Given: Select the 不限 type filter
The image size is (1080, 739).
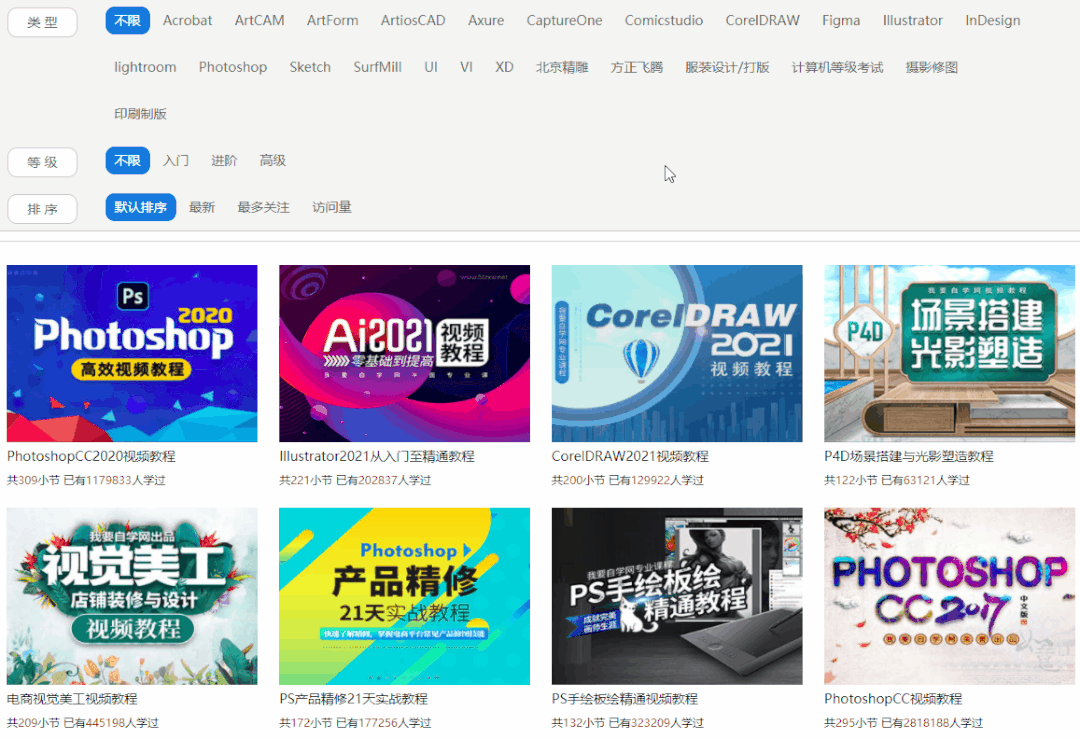Looking at the screenshot, I should [127, 21].
